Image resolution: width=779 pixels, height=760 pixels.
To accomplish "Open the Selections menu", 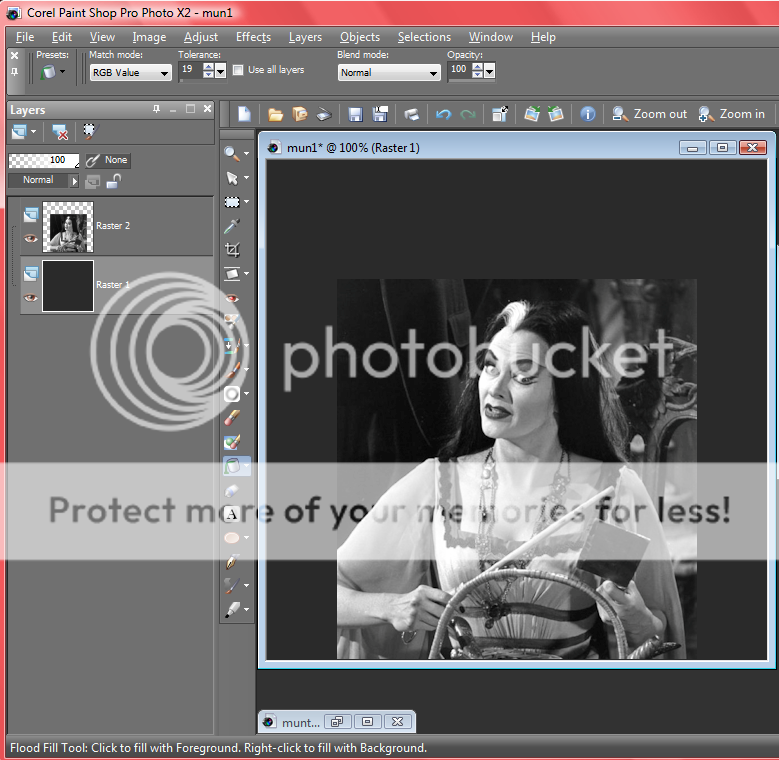I will (424, 37).
